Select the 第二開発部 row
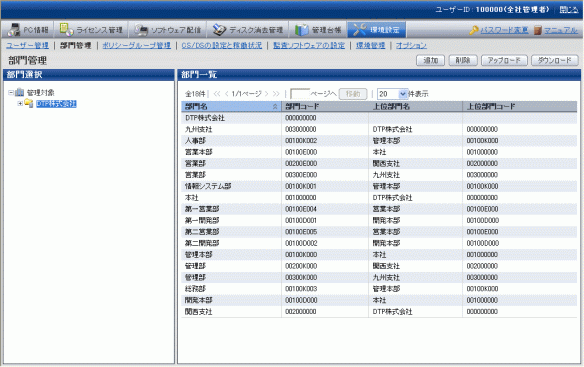 (x=379, y=243)
